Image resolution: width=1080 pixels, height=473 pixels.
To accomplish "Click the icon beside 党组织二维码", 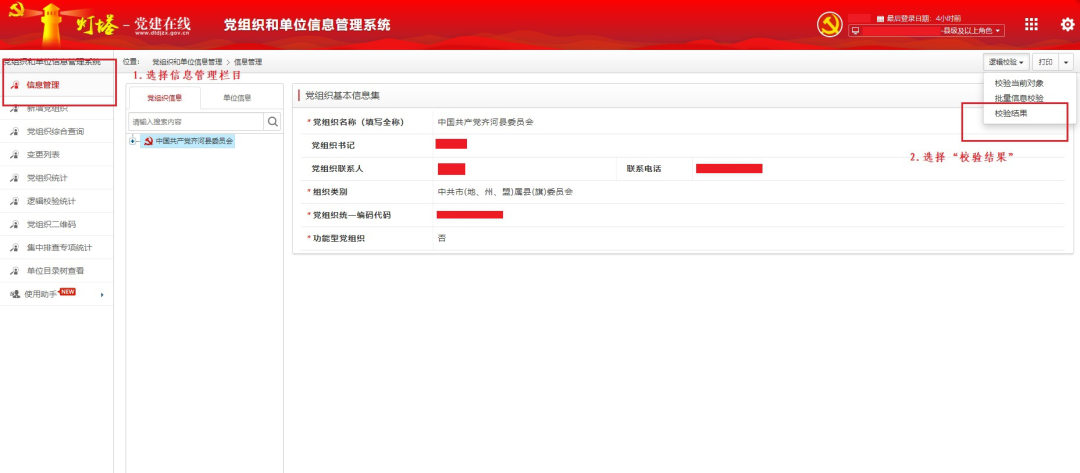I will coord(14,224).
